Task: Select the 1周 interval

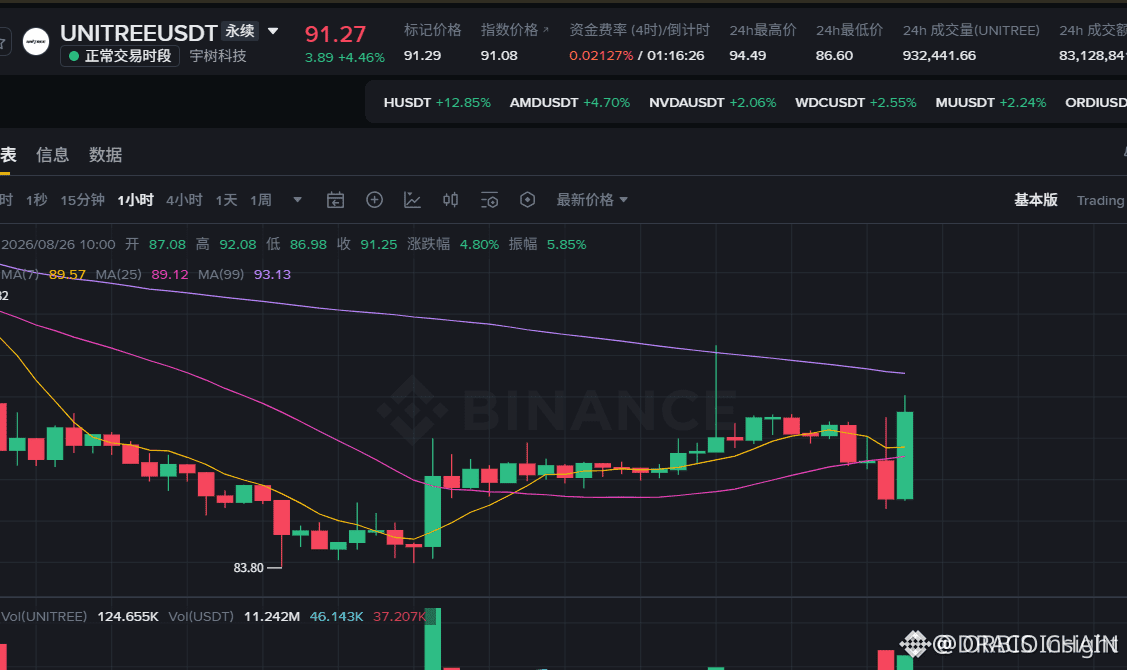Action: 261,200
